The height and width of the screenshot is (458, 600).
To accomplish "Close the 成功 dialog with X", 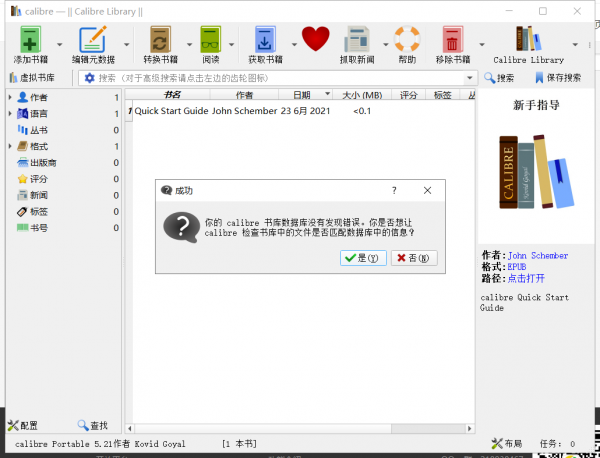I will coord(427,190).
